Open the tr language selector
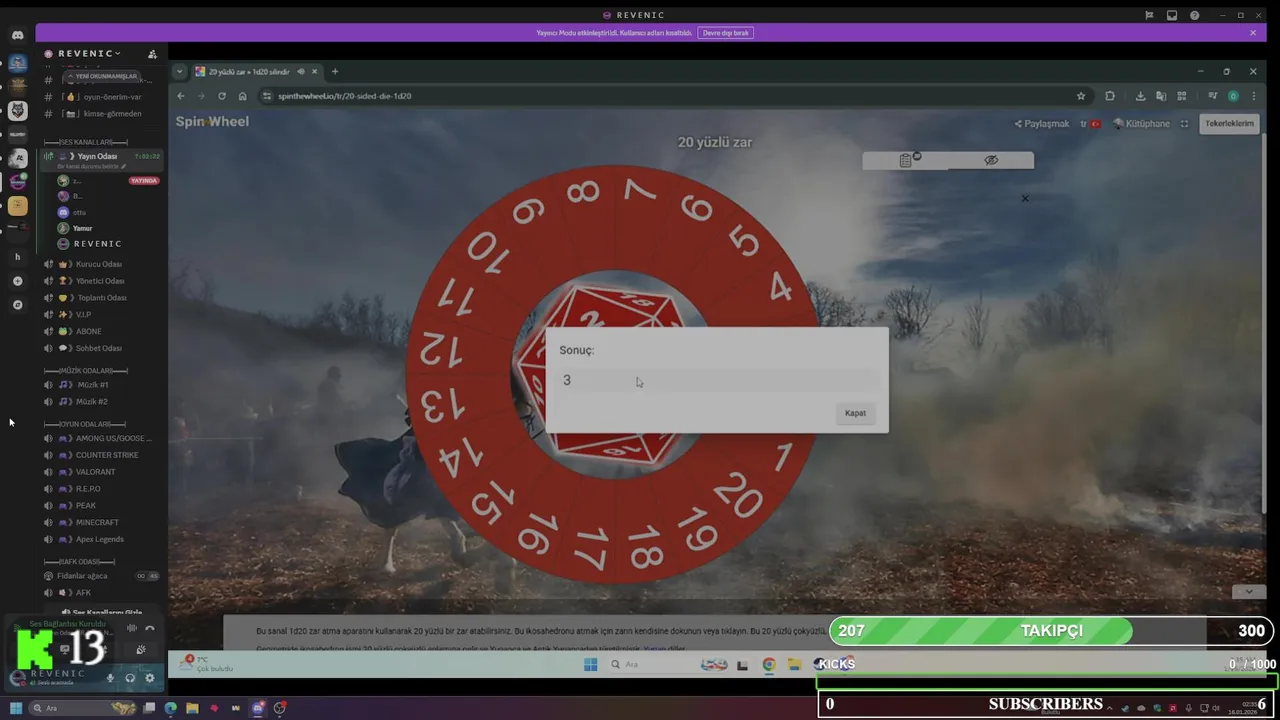Image resolution: width=1280 pixels, height=720 pixels. [x=1090, y=124]
